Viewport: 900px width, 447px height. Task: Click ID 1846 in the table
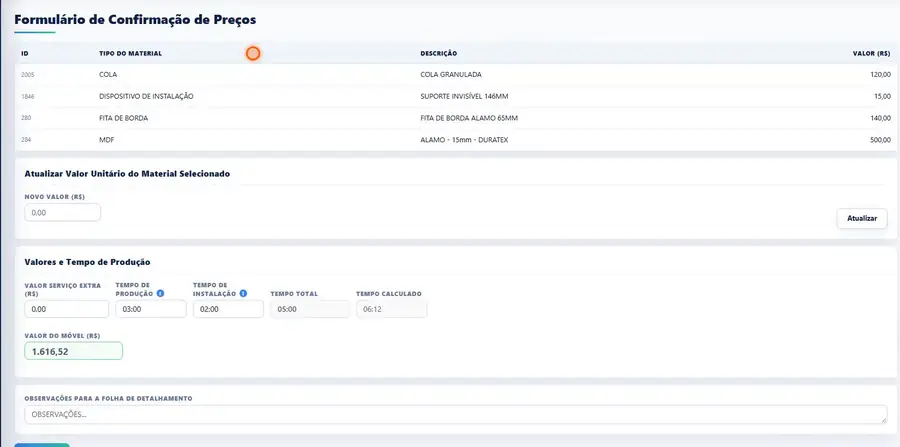pos(27,96)
